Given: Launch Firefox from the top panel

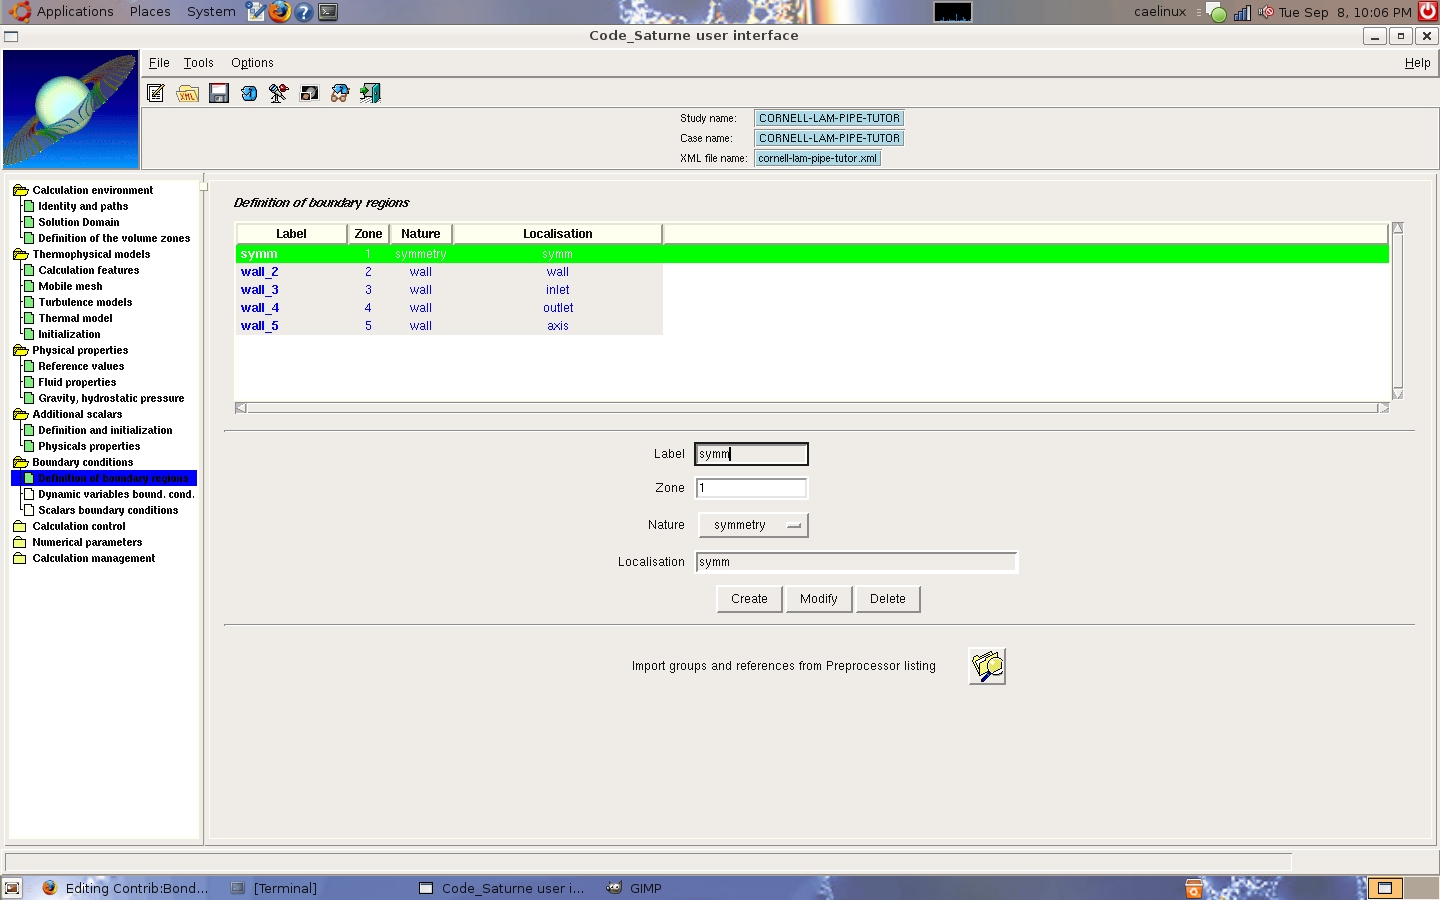Looking at the screenshot, I should coord(280,12).
